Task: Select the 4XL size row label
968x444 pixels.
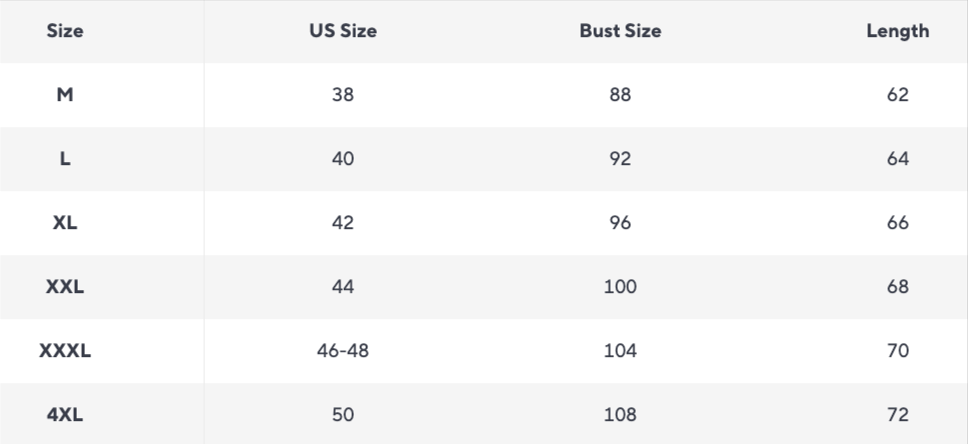Action: [65, 414]
